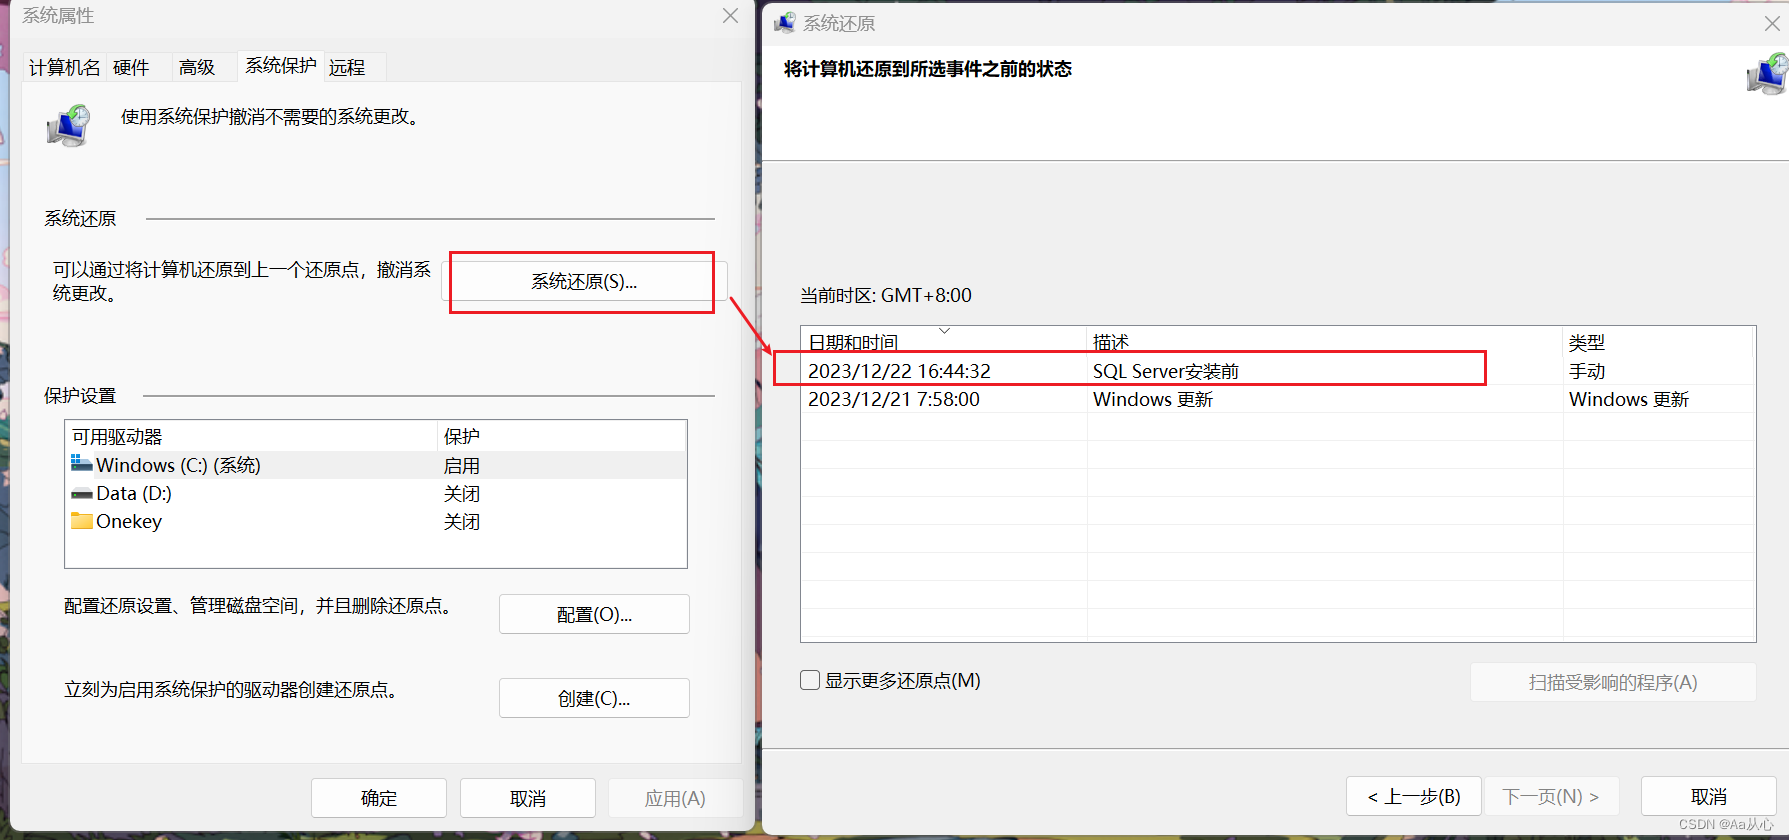Click the 当前时区: GMT+8:00 label

pos(886,295)
